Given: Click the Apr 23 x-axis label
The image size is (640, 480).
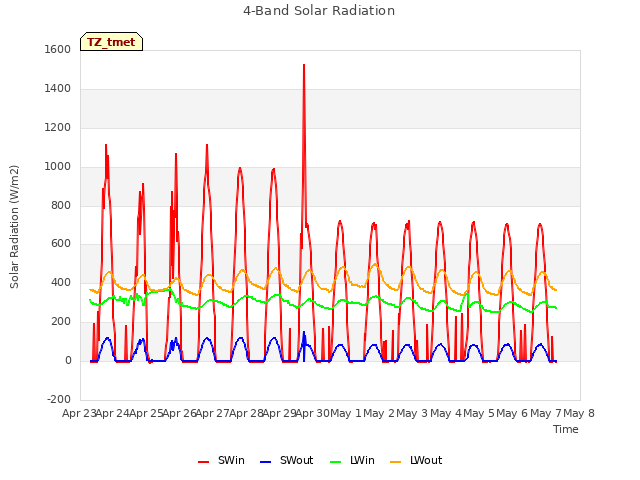Looking at the screenshot, I should [x=79, y=413].
